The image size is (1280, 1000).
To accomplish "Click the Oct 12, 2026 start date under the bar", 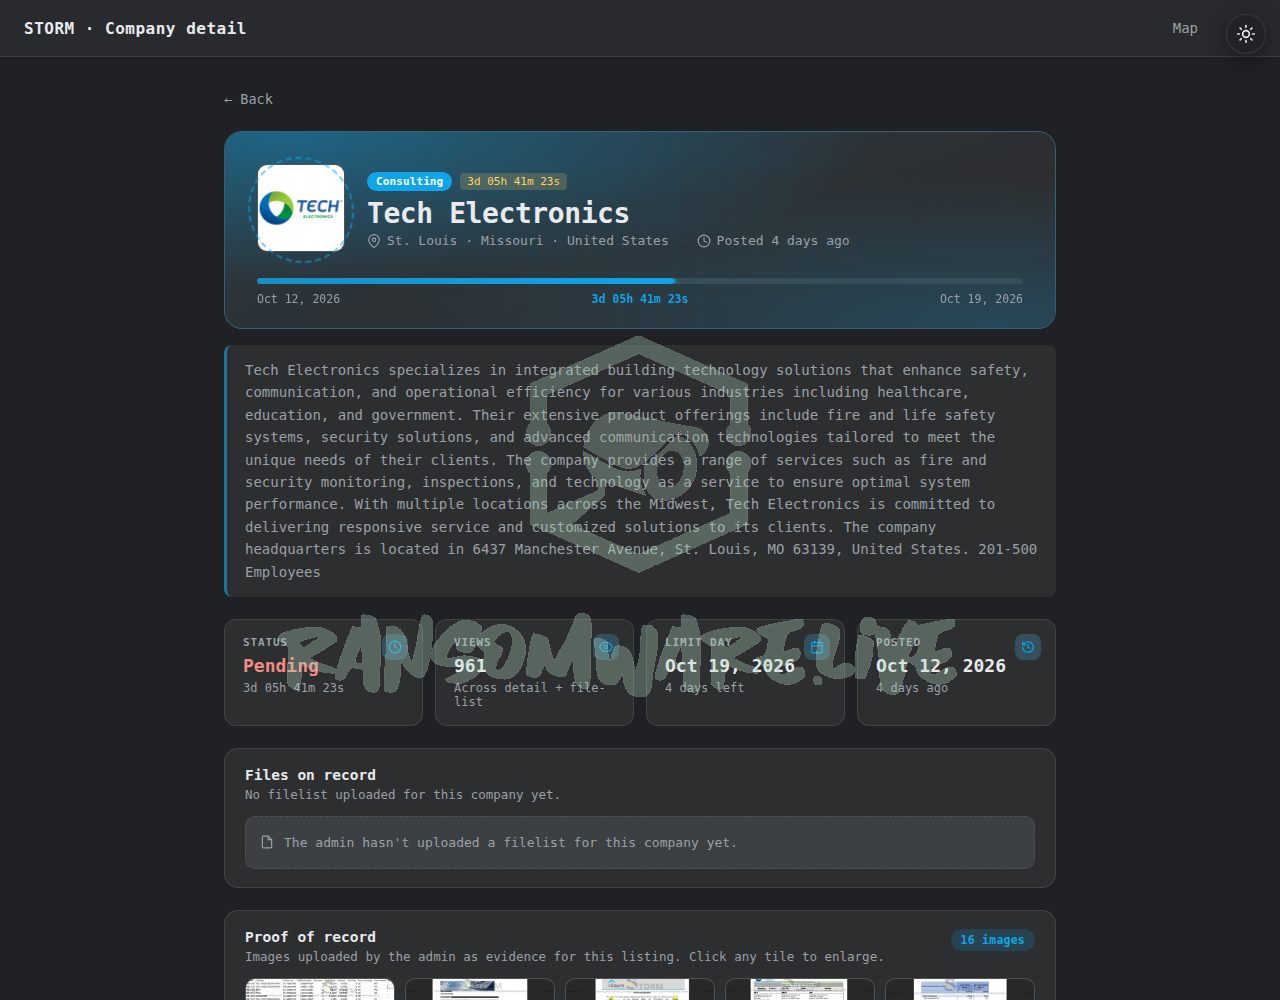I will (x=298, y=299).
